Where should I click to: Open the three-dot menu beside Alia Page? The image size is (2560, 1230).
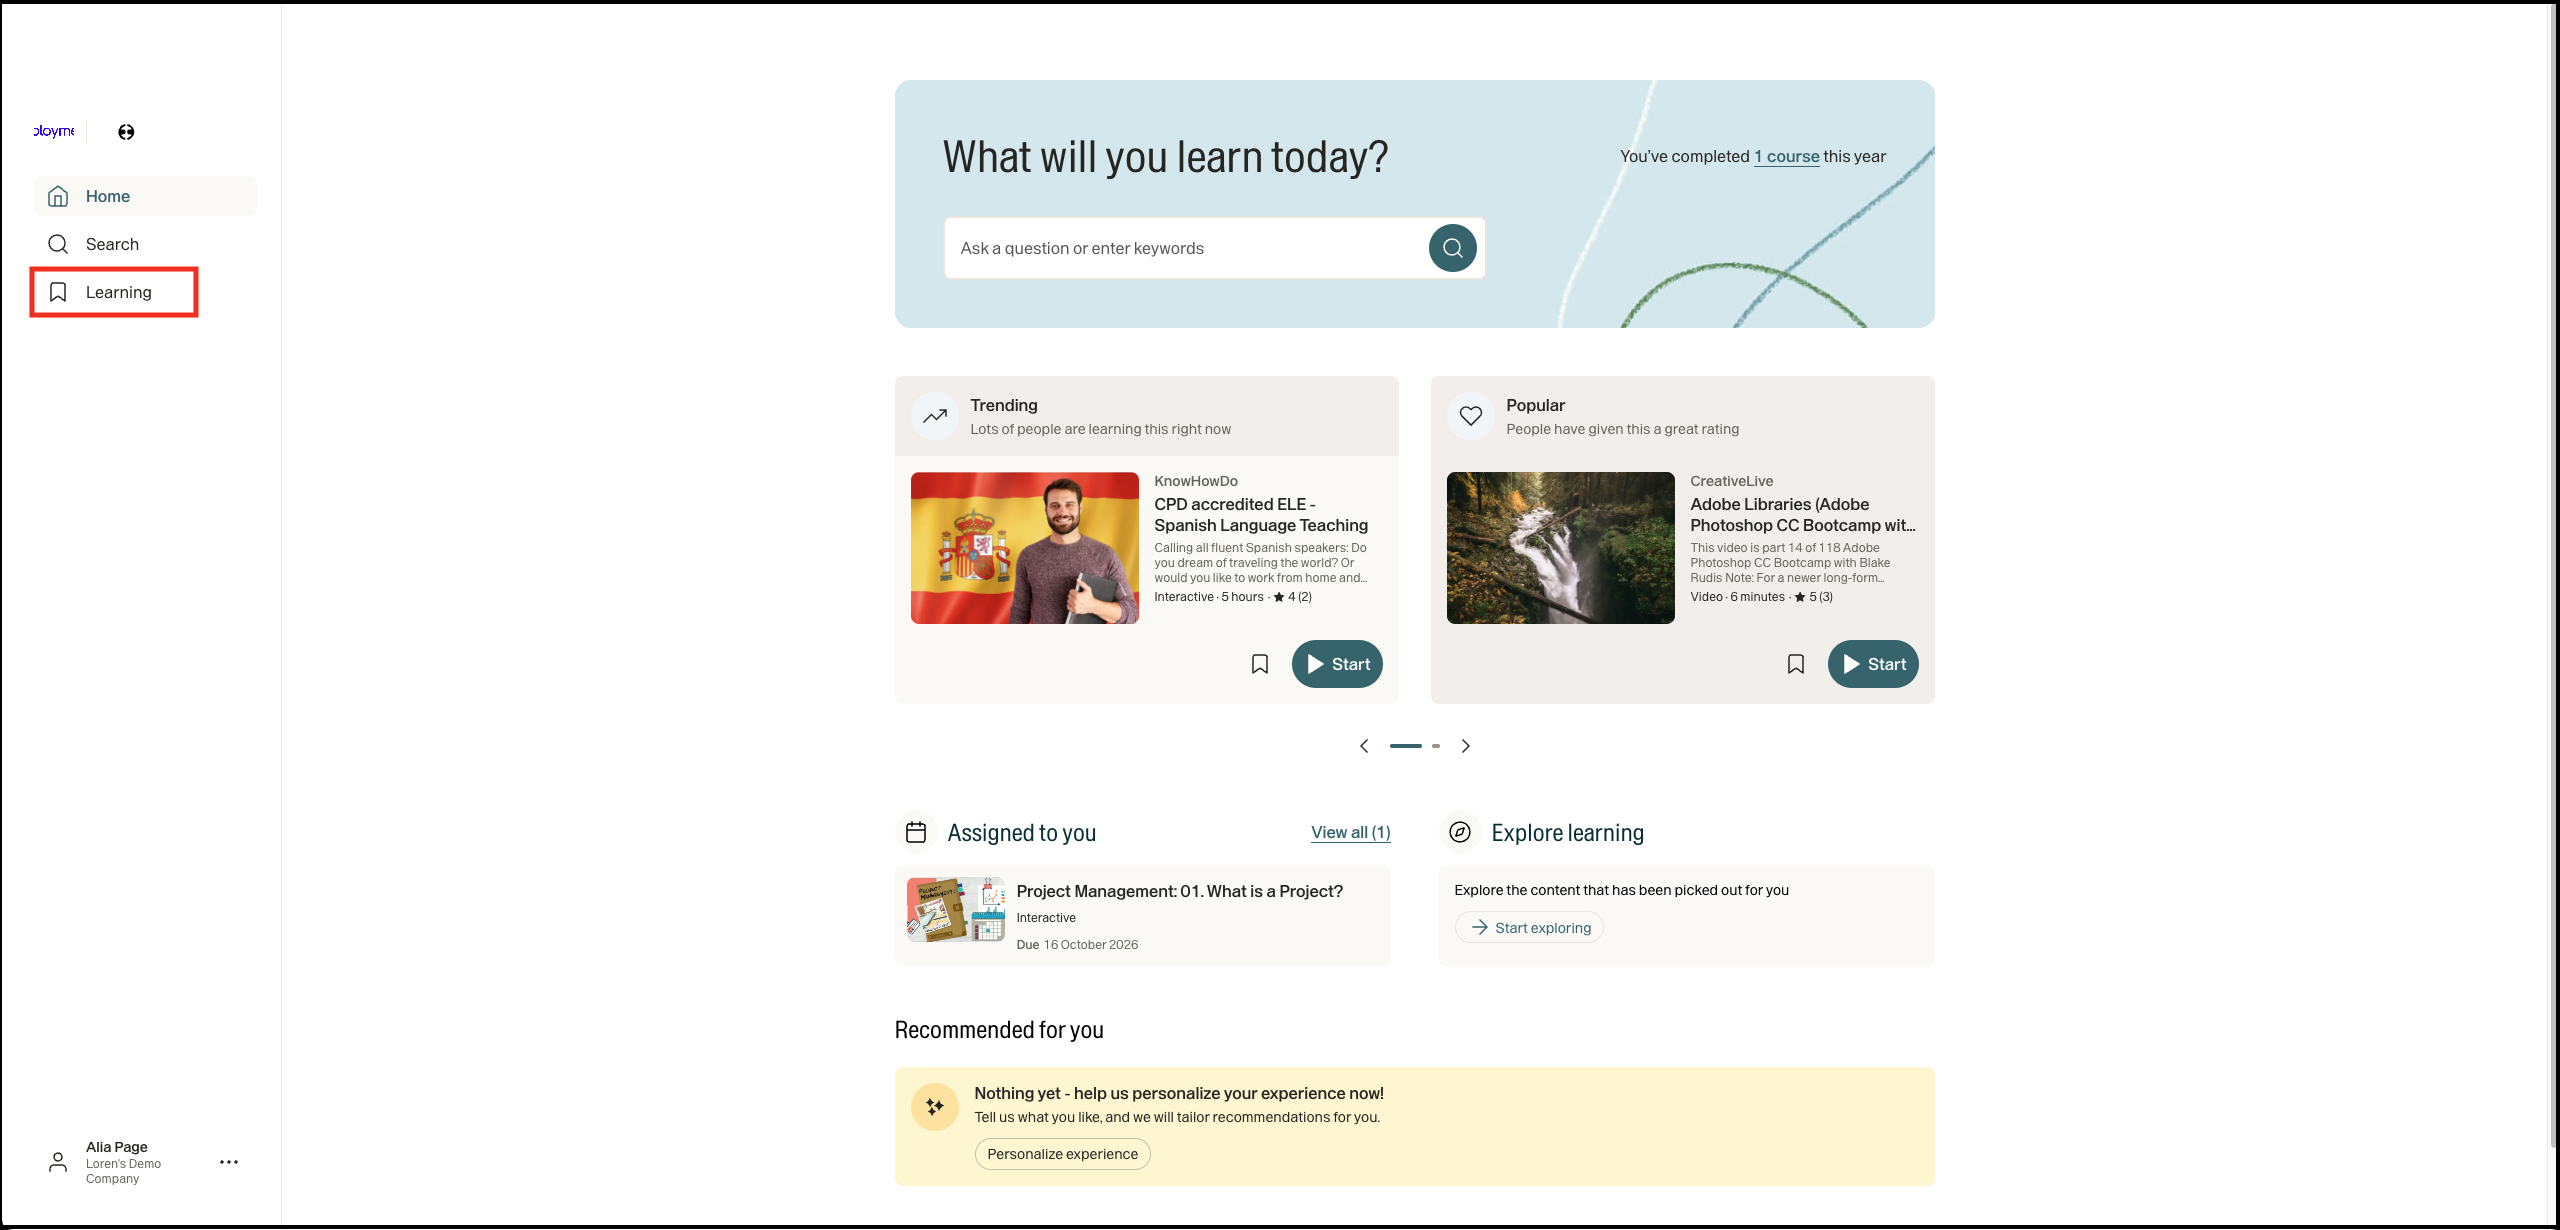(229, 1162)
